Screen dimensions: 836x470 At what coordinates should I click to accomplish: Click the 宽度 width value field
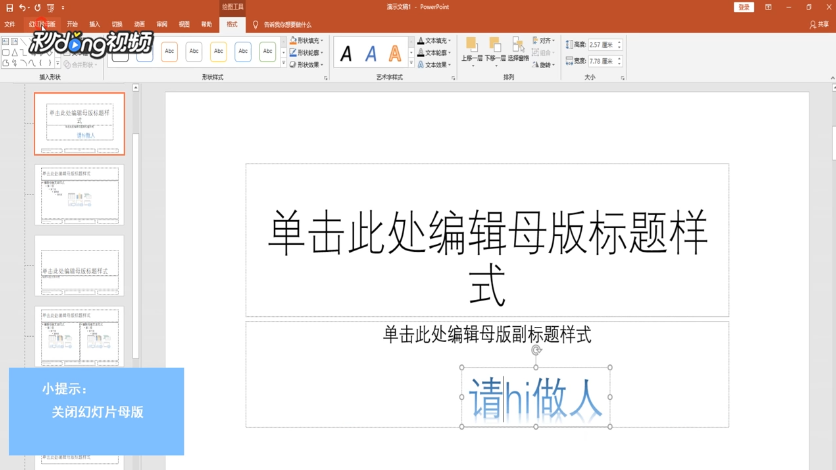(602, 61)
